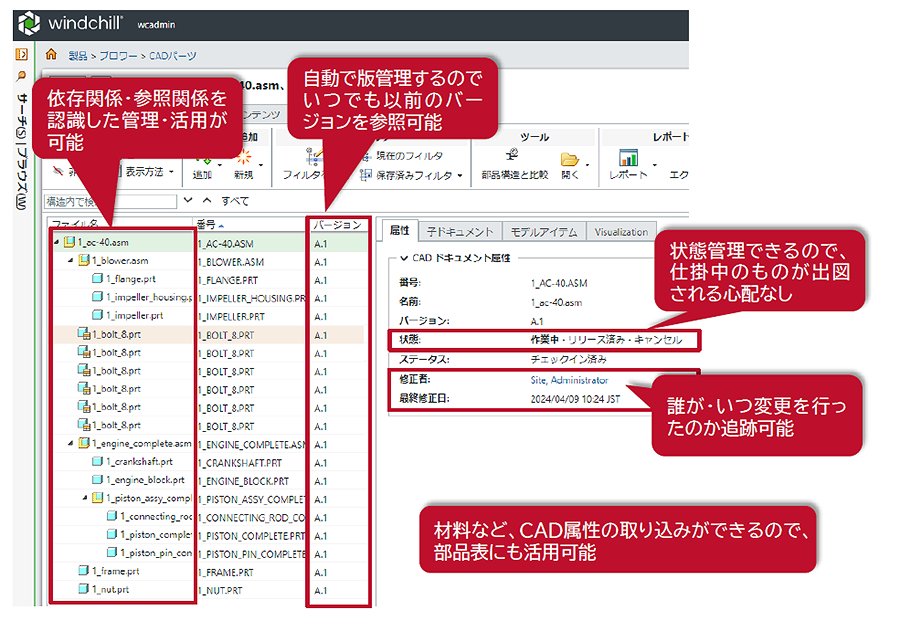Jump to previous search result chevron

207,200
